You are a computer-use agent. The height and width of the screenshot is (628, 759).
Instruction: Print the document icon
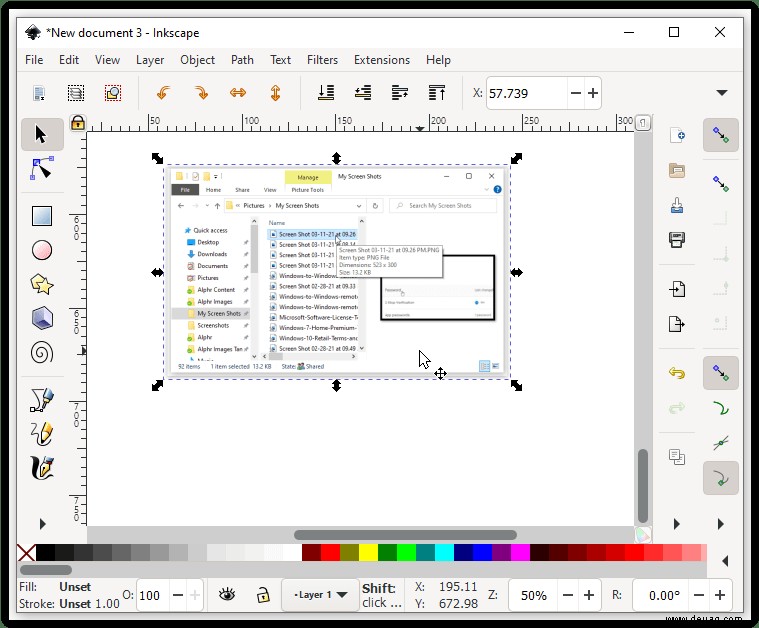[x=677, y=240]
